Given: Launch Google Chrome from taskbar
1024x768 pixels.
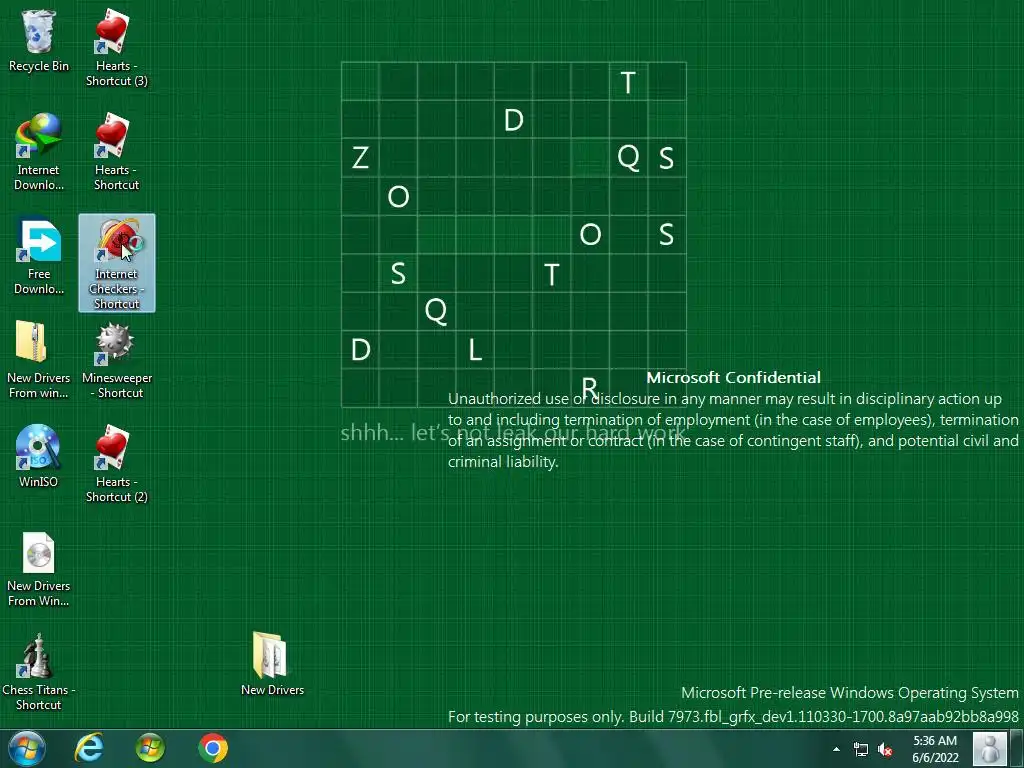Looking at the screenshot, I should 213,748.
